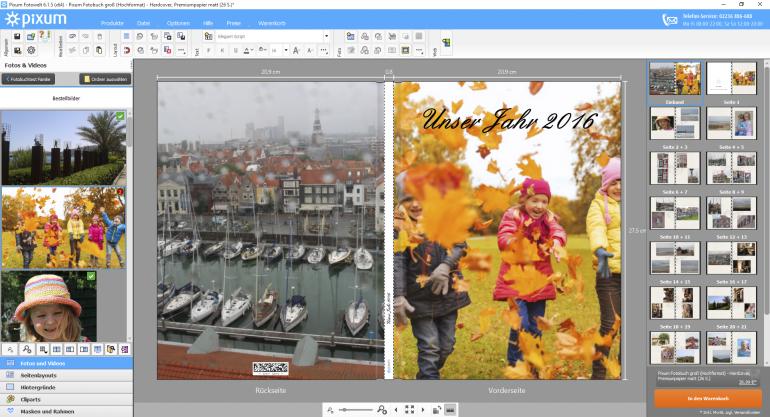Screen dimensions: 770x417
Task: Open project via folder icon in toolbar
Action: [x=31, y=36]
